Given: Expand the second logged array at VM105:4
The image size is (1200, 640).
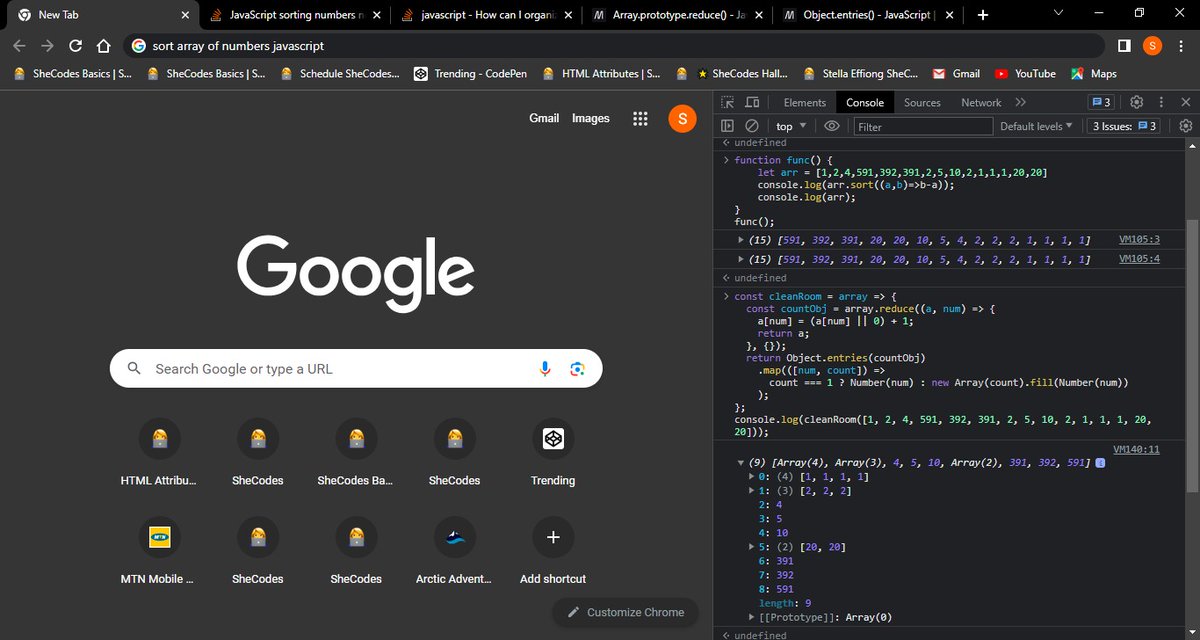Looking at the screenshot, I should (741, 259).
